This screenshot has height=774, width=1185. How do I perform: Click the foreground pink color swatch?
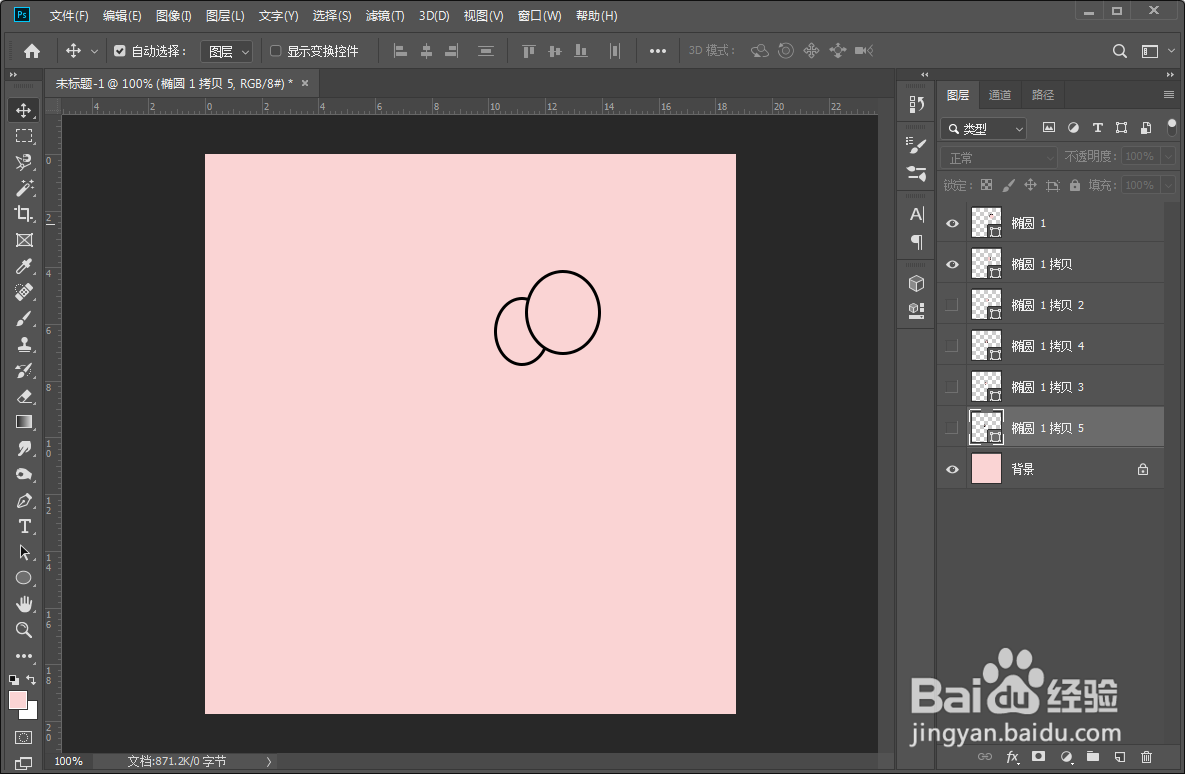click(17, 699)
